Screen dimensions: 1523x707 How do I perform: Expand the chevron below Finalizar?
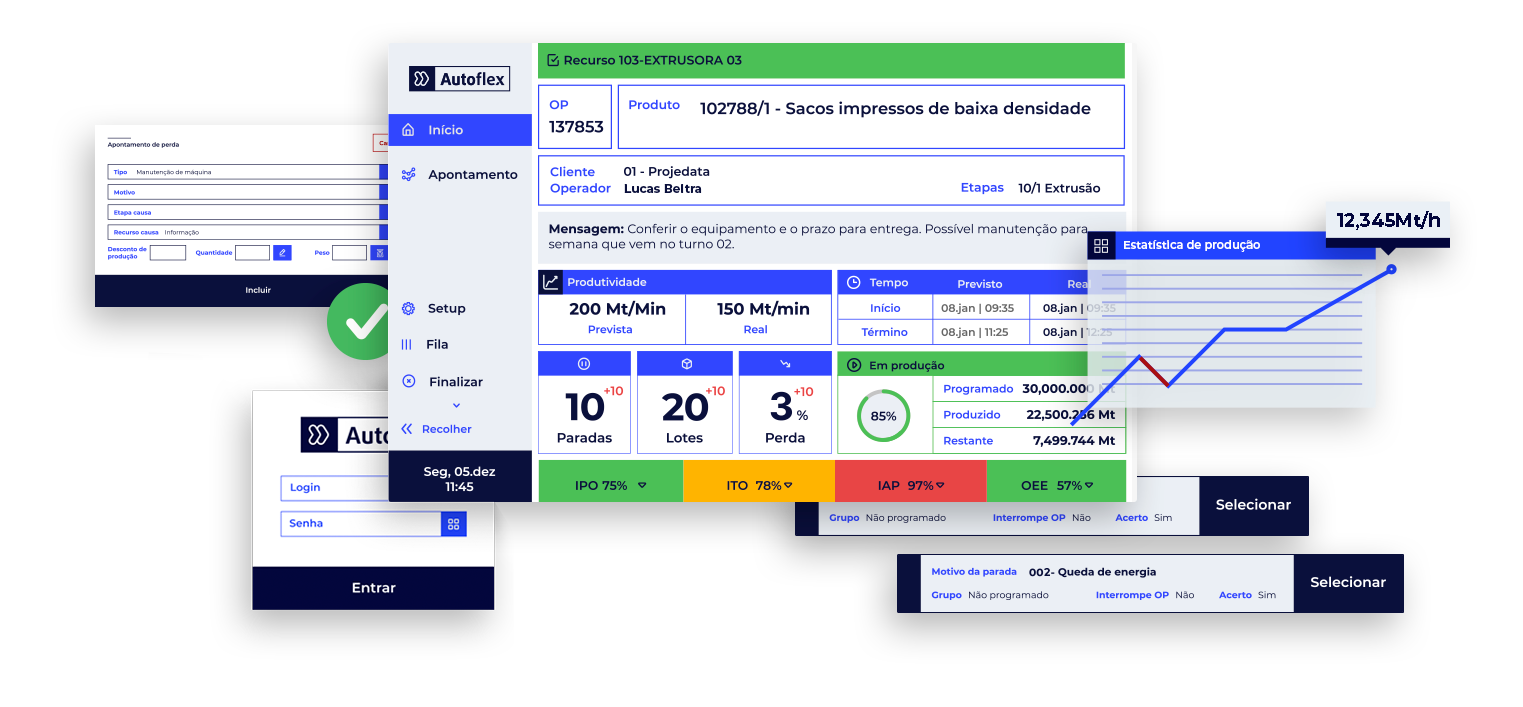pos(456,405)
